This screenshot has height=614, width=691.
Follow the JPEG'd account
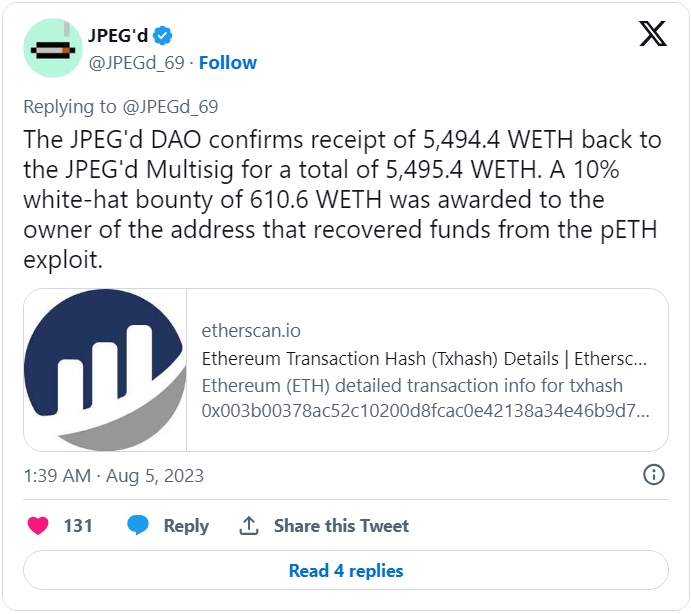click(x=227, y=63)
